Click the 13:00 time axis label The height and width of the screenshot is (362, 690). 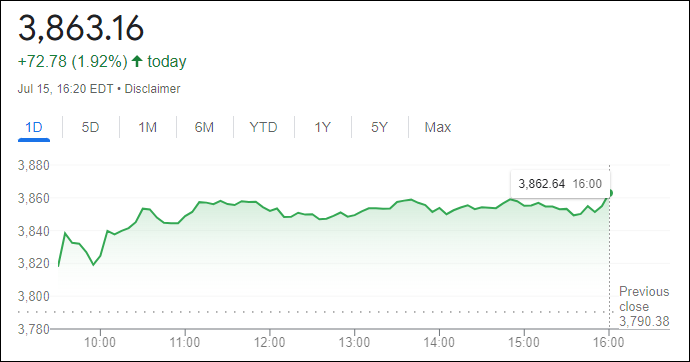354,342
